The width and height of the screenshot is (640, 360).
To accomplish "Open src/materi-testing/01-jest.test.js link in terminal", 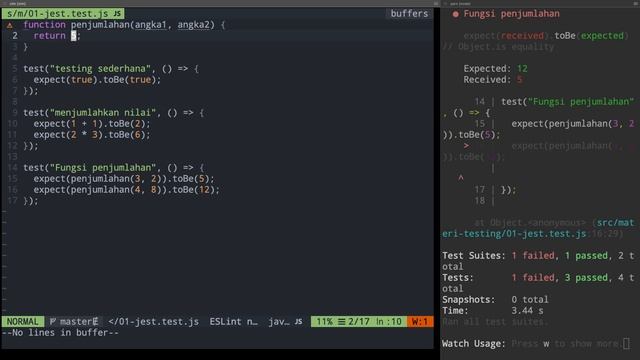I will [x=538, y=228].
